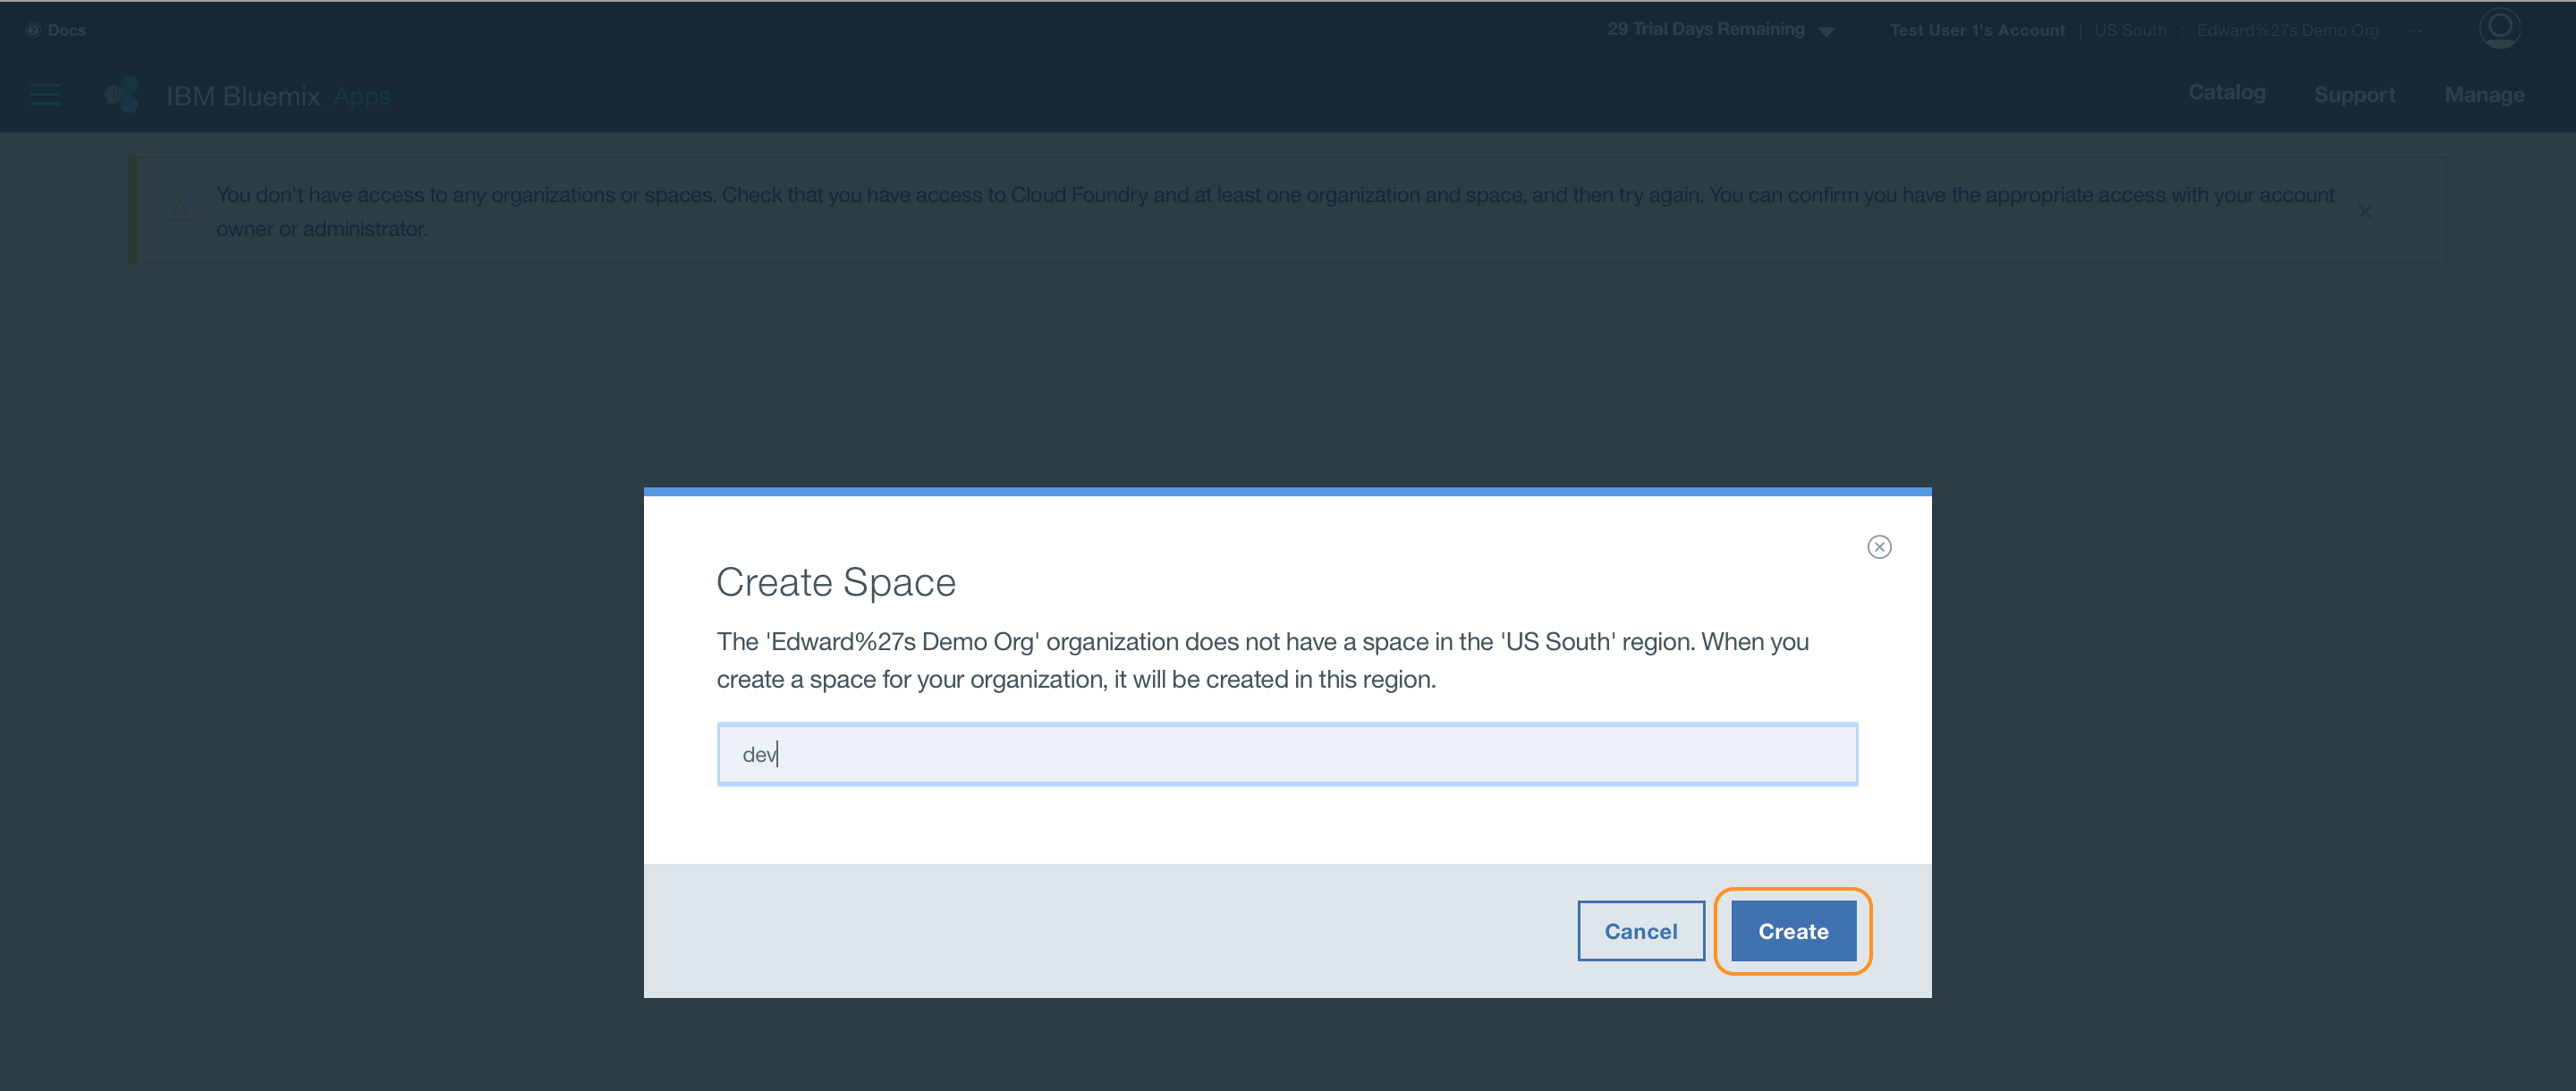Close the Create Space dialog
This screenshot has height=1091, width=2576.
coord(1878,547)
